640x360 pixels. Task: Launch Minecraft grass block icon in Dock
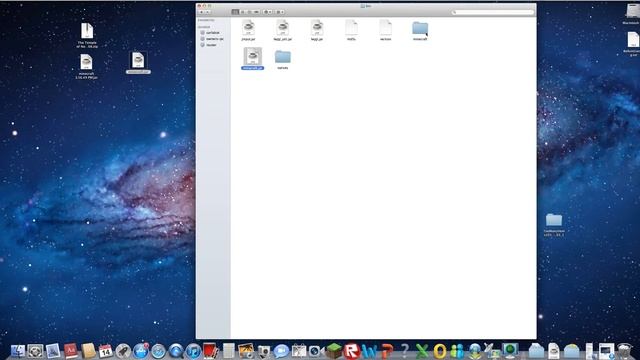[x=334, y=351]
